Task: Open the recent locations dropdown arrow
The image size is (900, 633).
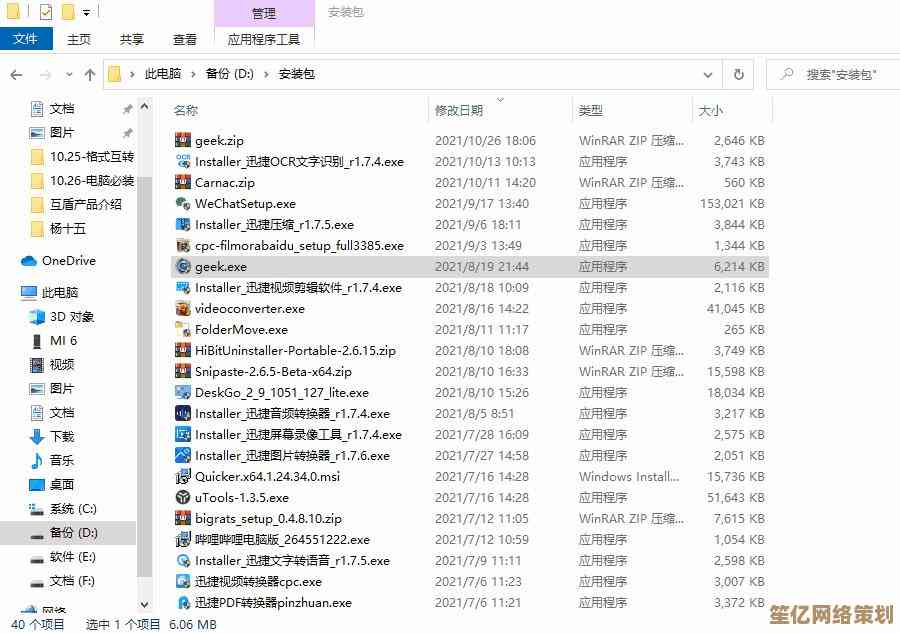Action: [68, 74]
